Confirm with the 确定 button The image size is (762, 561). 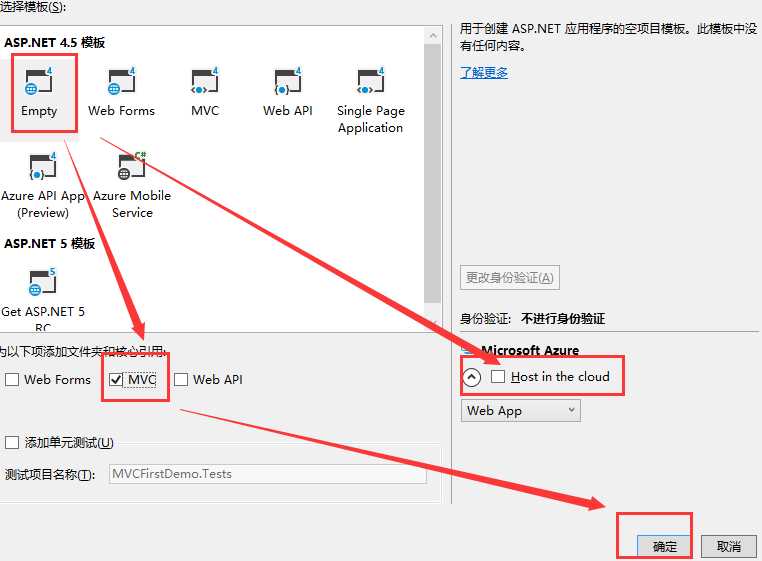pos(664,546)
